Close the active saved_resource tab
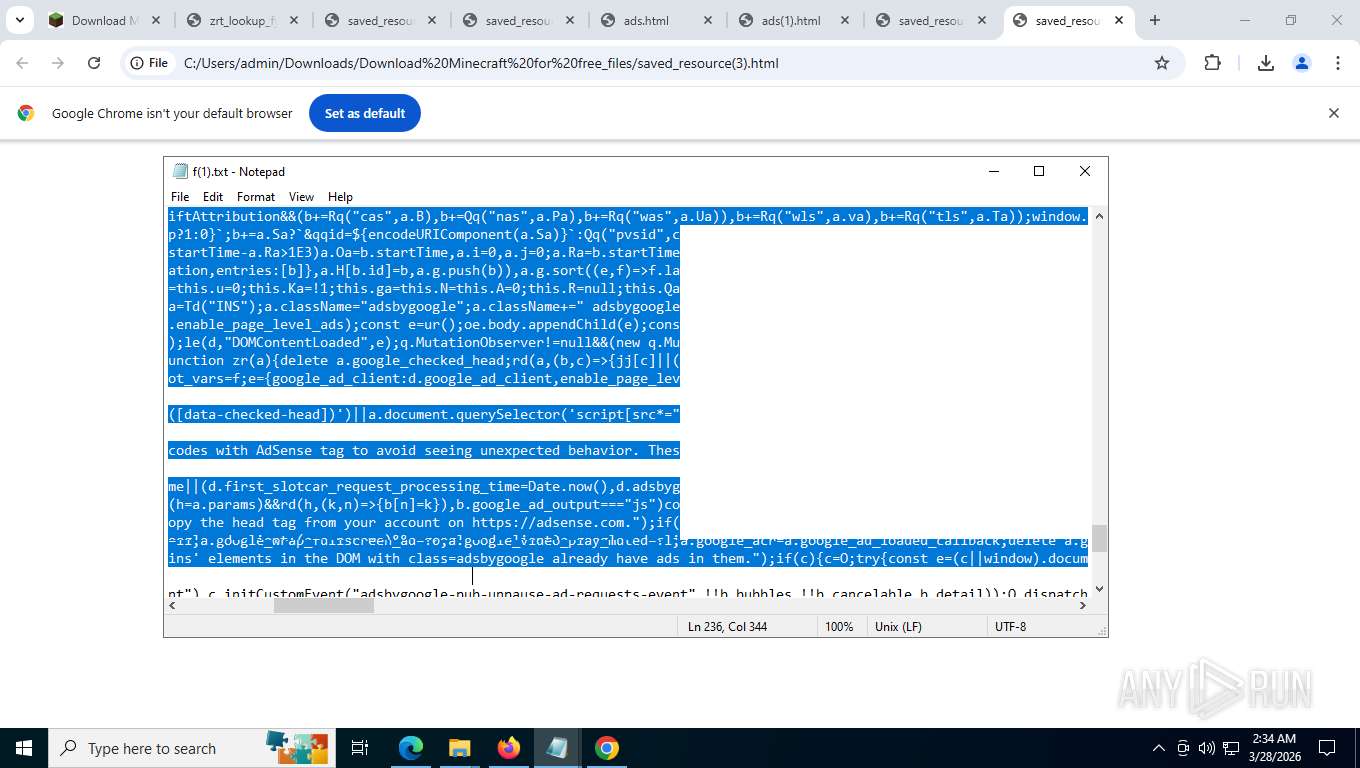This screenshot has height=768, width=1360. (x=1119, y=20)
